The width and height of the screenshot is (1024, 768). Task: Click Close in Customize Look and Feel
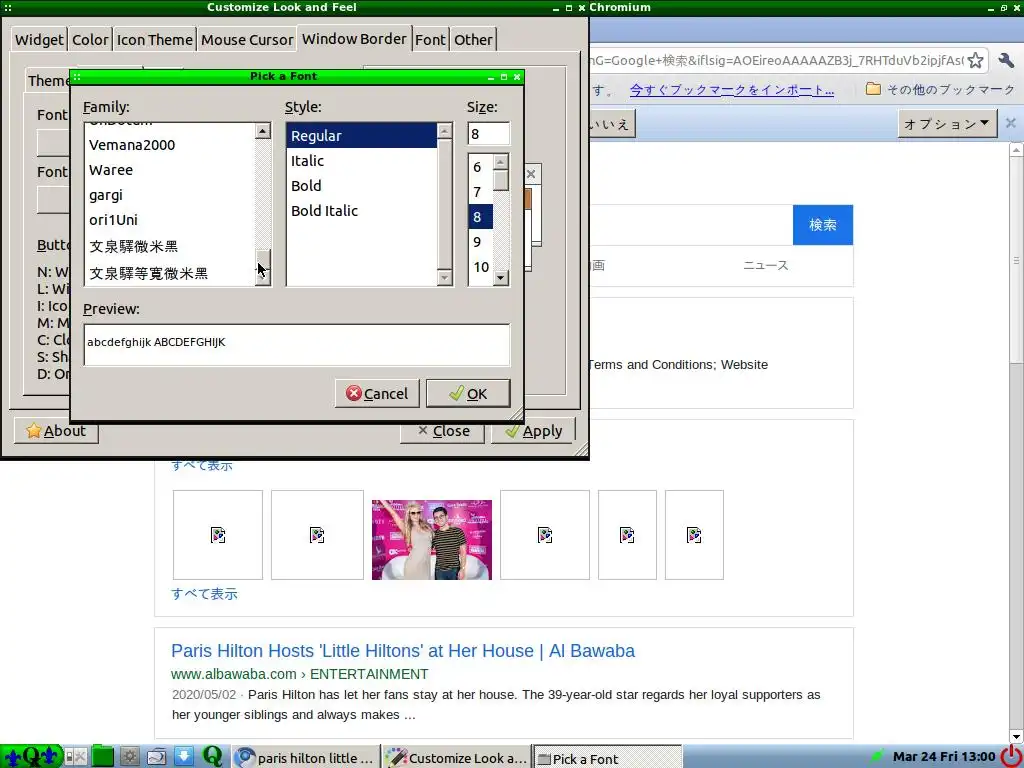coord(442,431)
